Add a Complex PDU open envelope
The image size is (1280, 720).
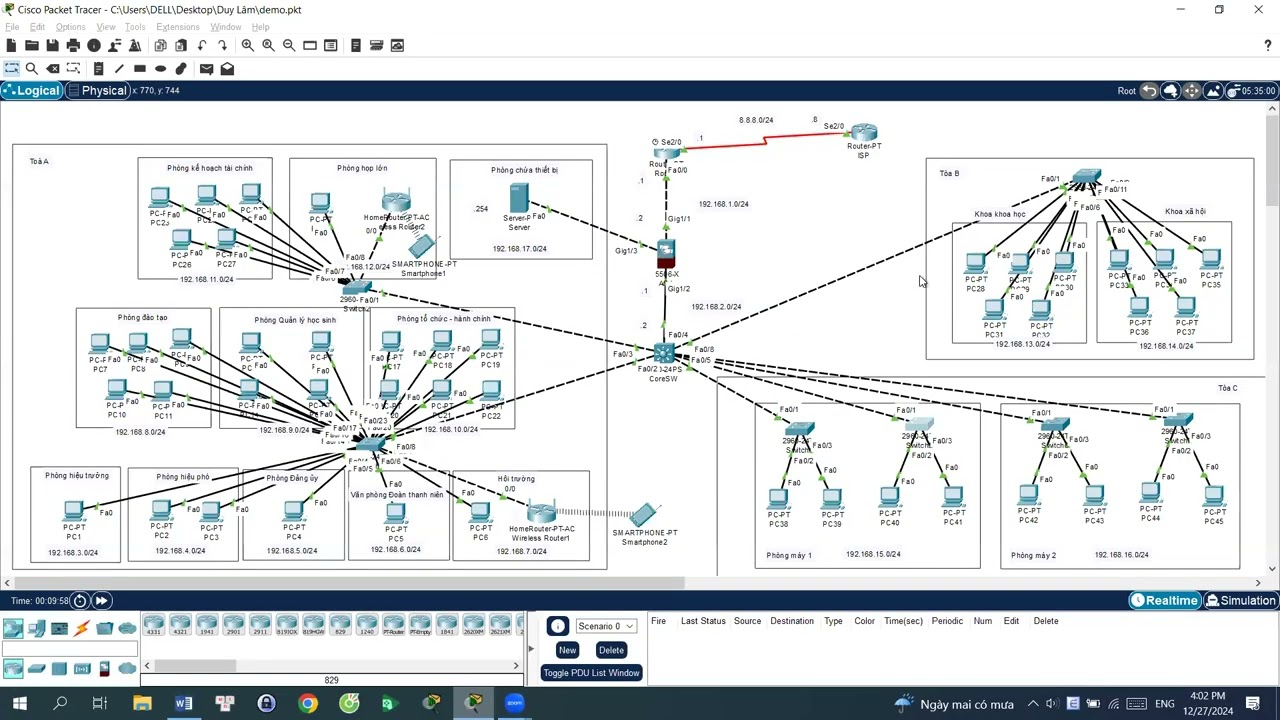coord(227,68)
